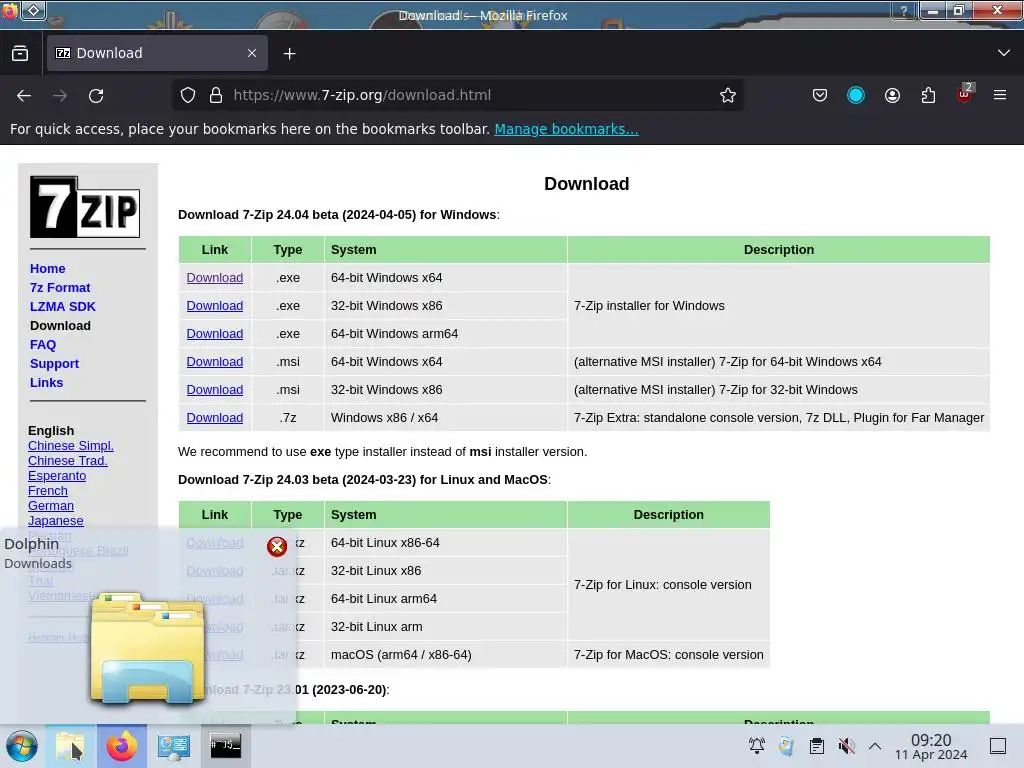Open Dolphin file manager from taskbar
1024x768 pixels.
pyautogui.click(x=70, y=746)
